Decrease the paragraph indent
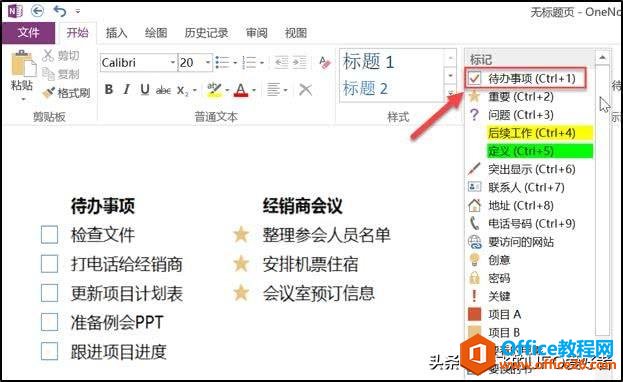 coord(281,62)
